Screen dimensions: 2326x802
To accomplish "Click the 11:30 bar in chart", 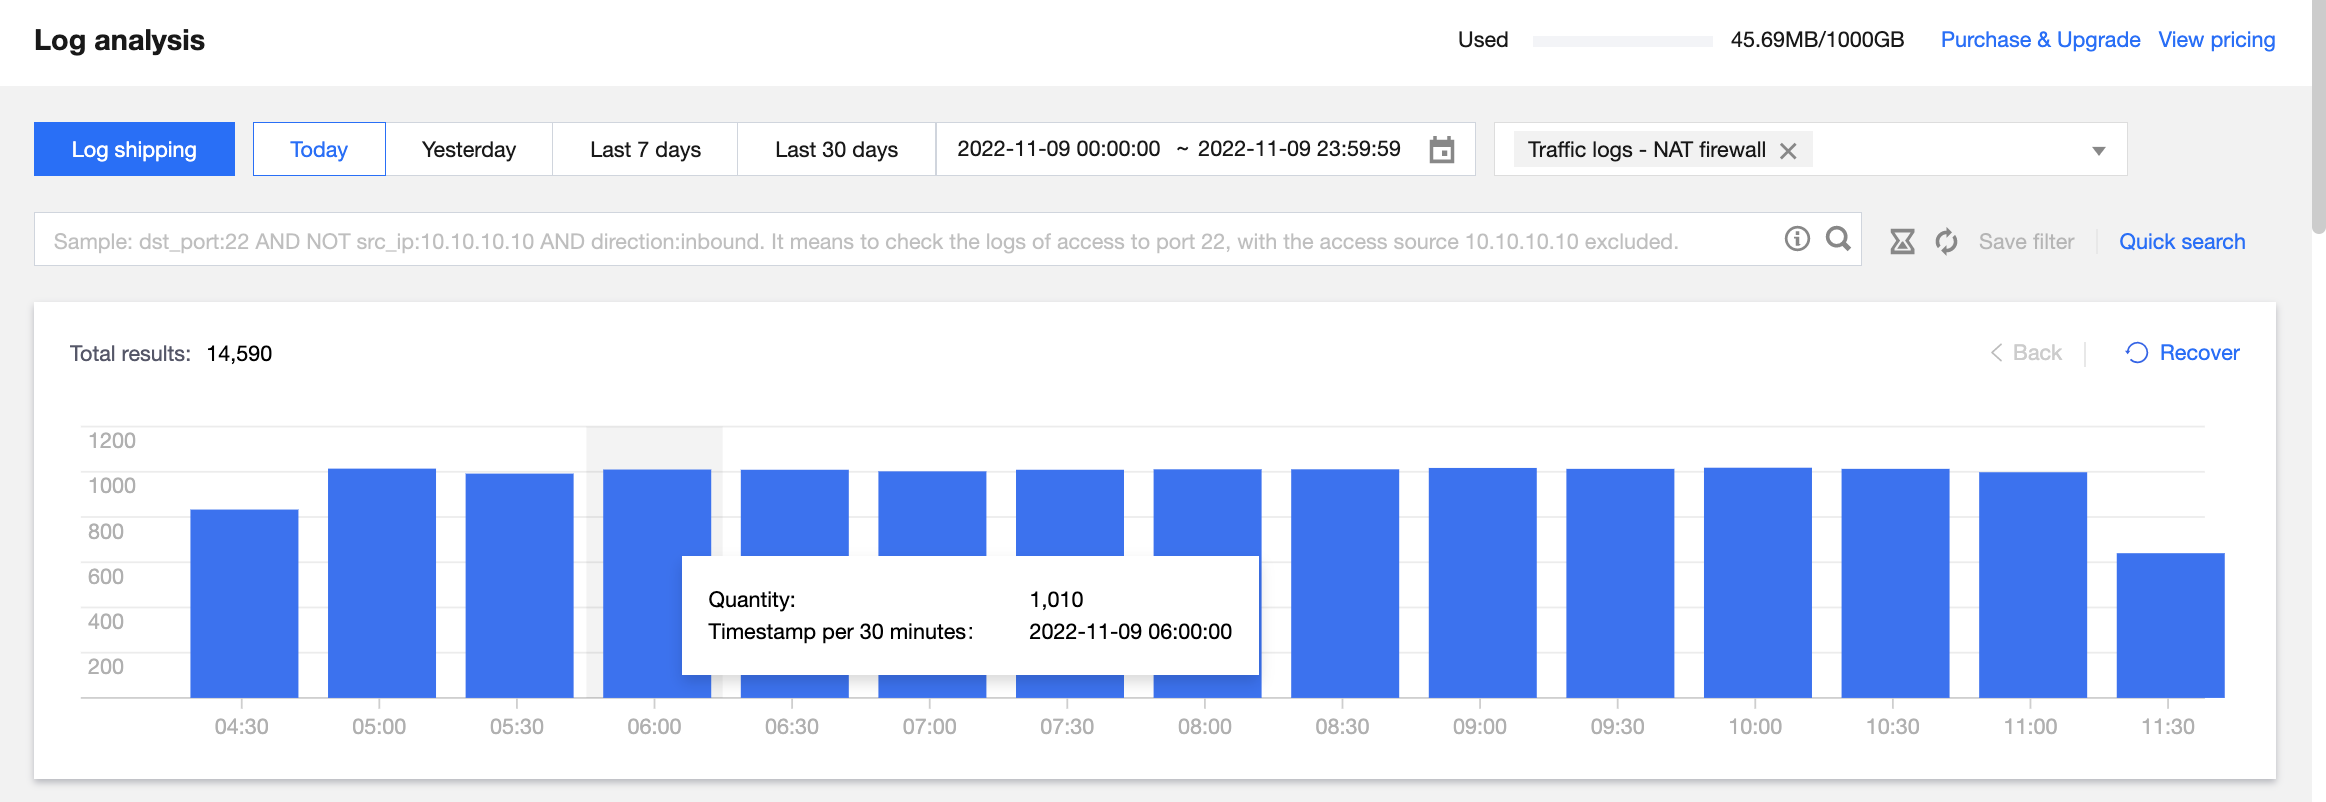I will 2170,625.
